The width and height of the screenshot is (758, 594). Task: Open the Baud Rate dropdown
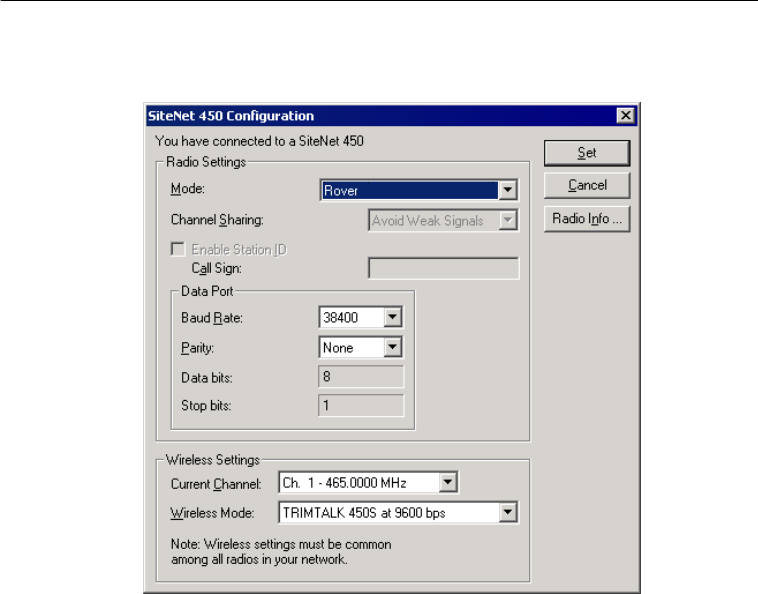393,318
